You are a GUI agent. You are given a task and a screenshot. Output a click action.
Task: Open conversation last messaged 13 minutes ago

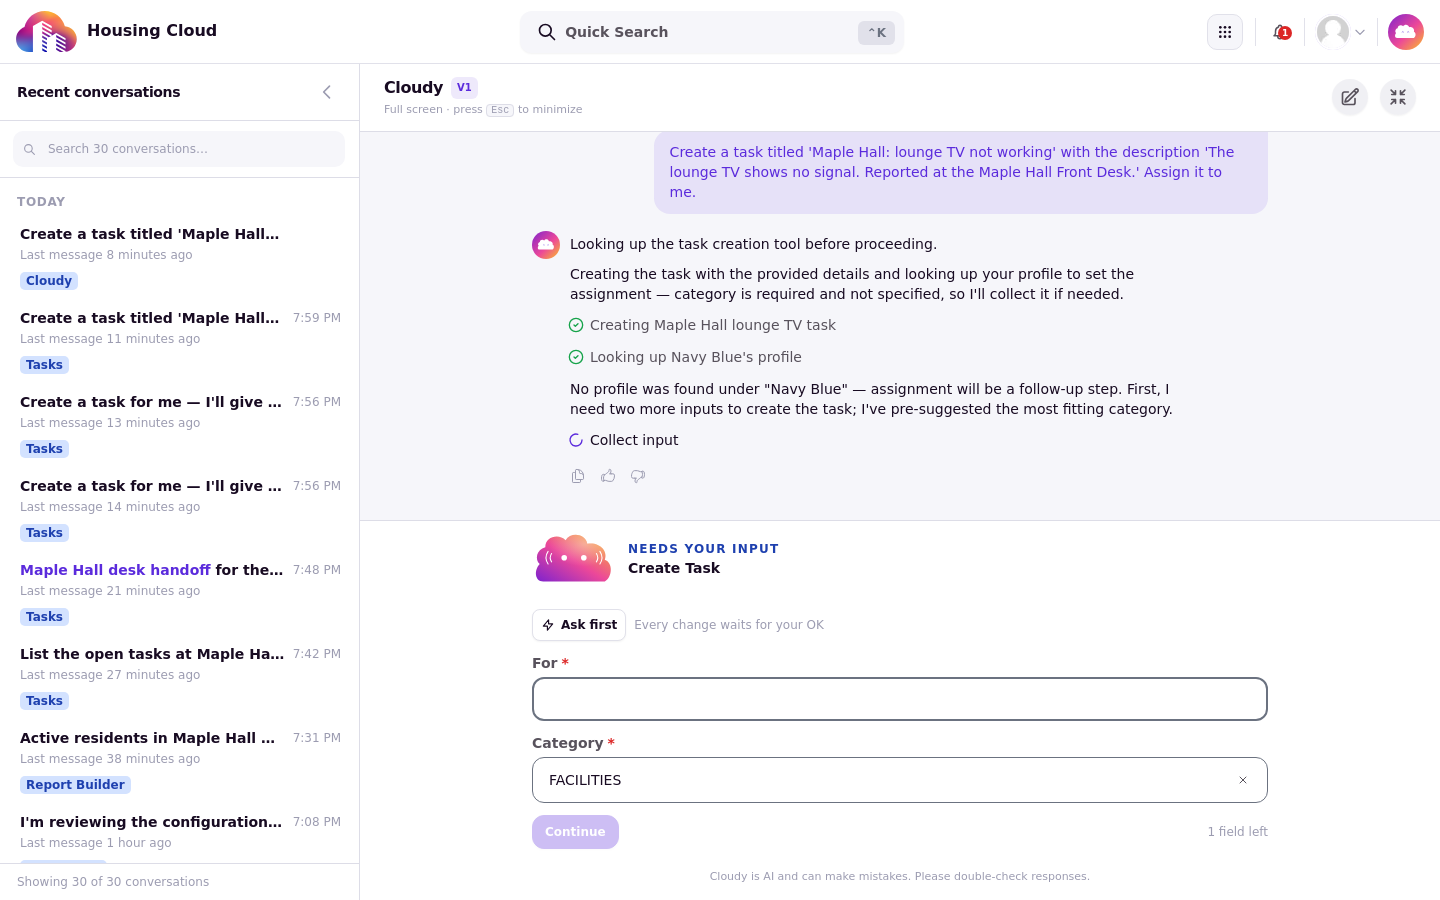180,424
